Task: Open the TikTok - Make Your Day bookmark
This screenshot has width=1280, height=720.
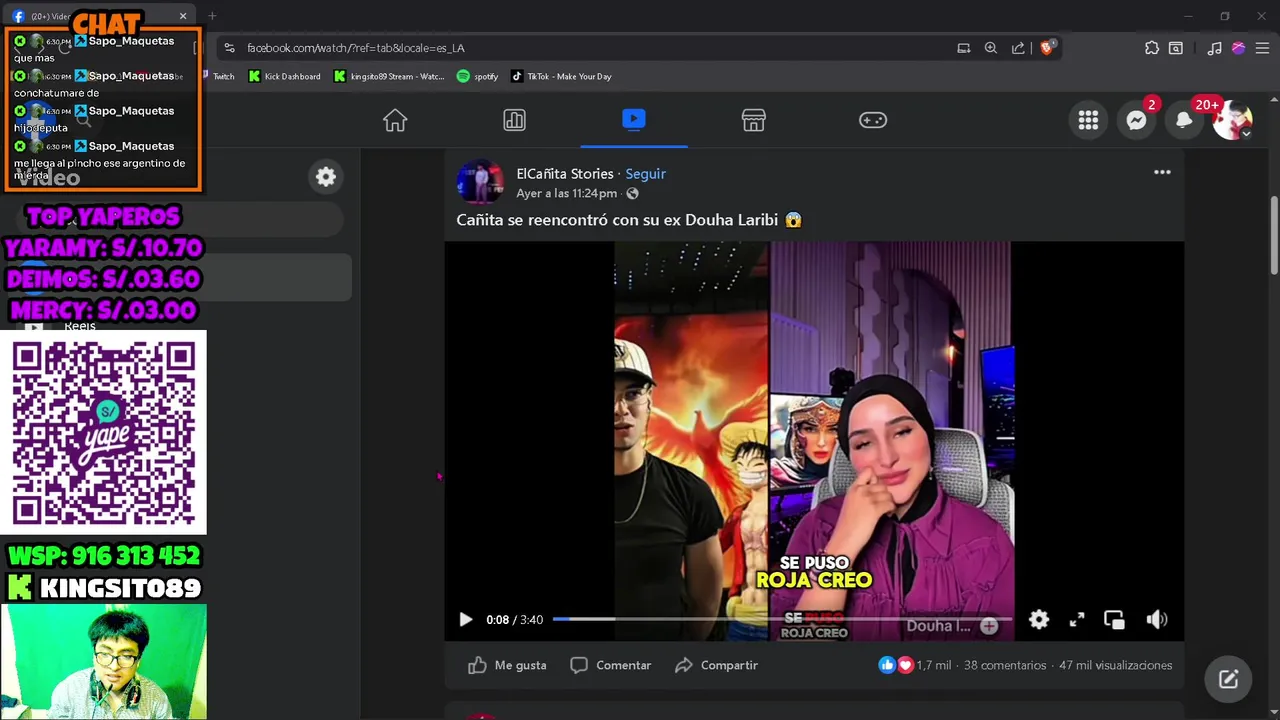Action: click(x=561, y=76)
